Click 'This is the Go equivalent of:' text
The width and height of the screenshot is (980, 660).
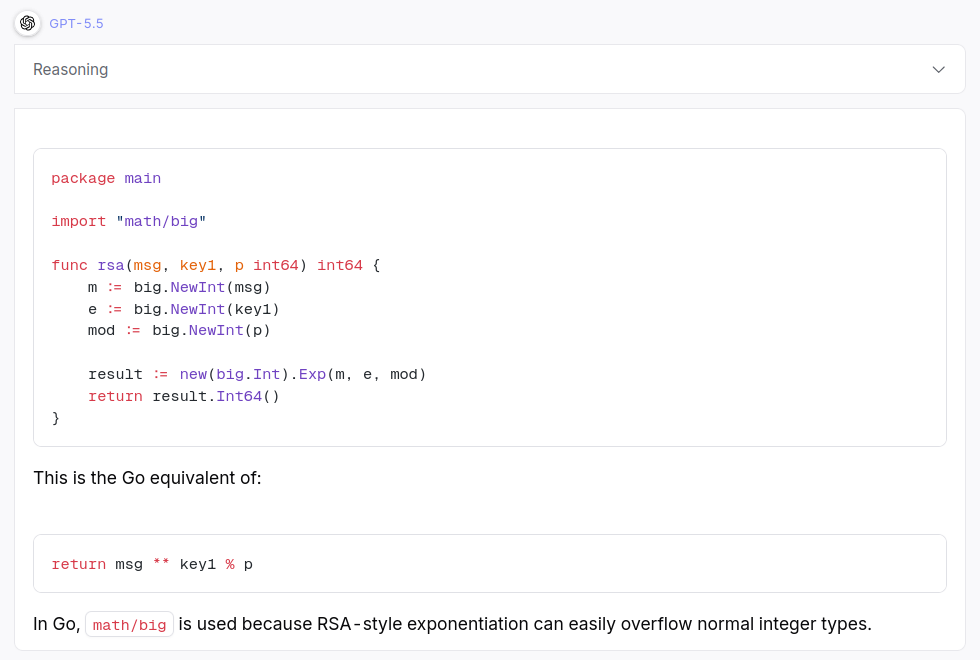coord(148,478)
